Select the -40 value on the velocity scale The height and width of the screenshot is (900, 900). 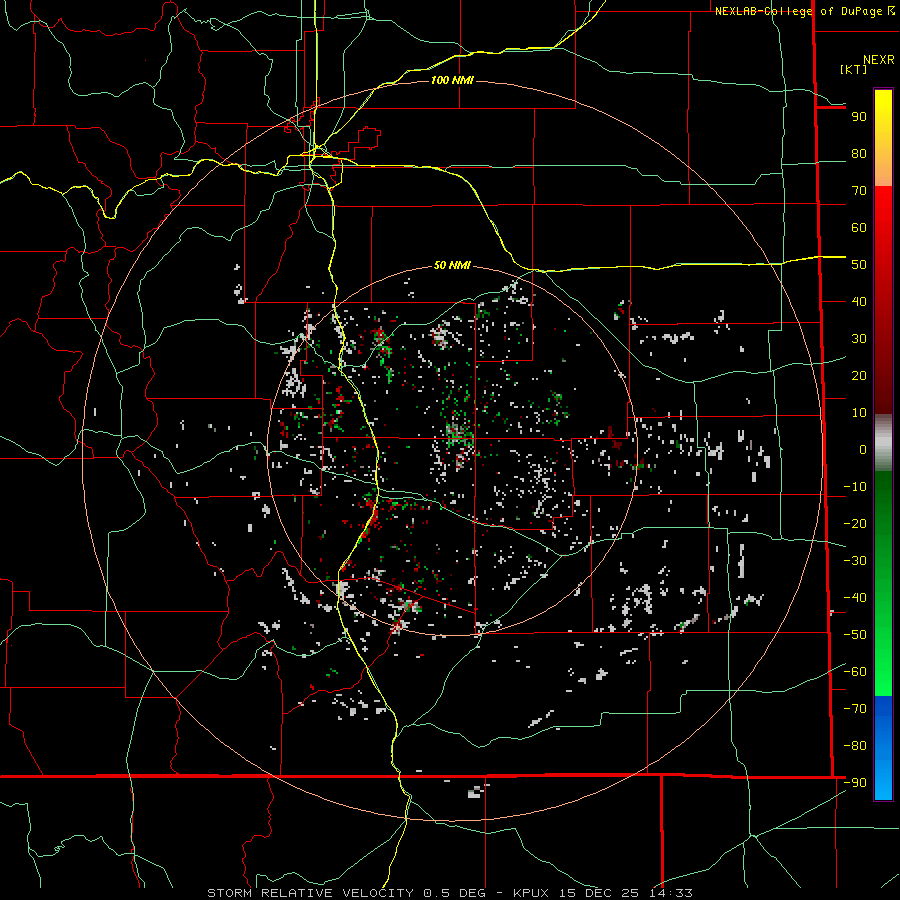[x=855, y=598]
